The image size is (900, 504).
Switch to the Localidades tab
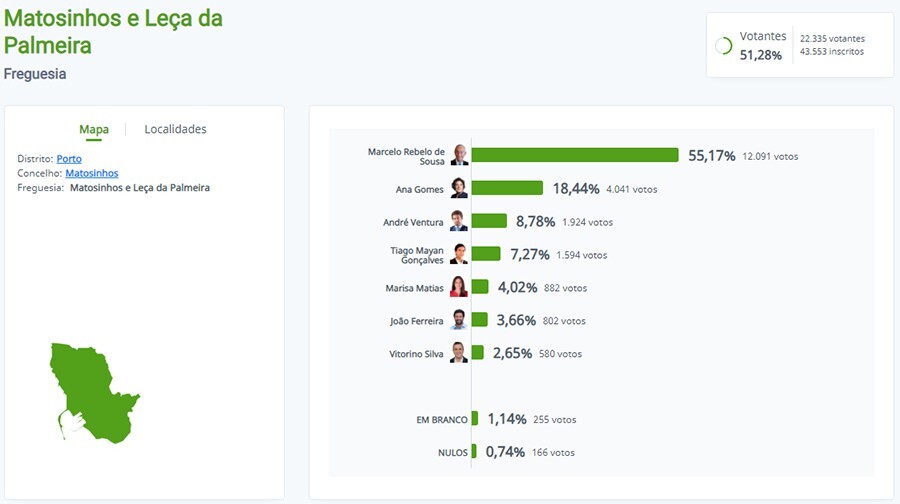click(175, 129)
